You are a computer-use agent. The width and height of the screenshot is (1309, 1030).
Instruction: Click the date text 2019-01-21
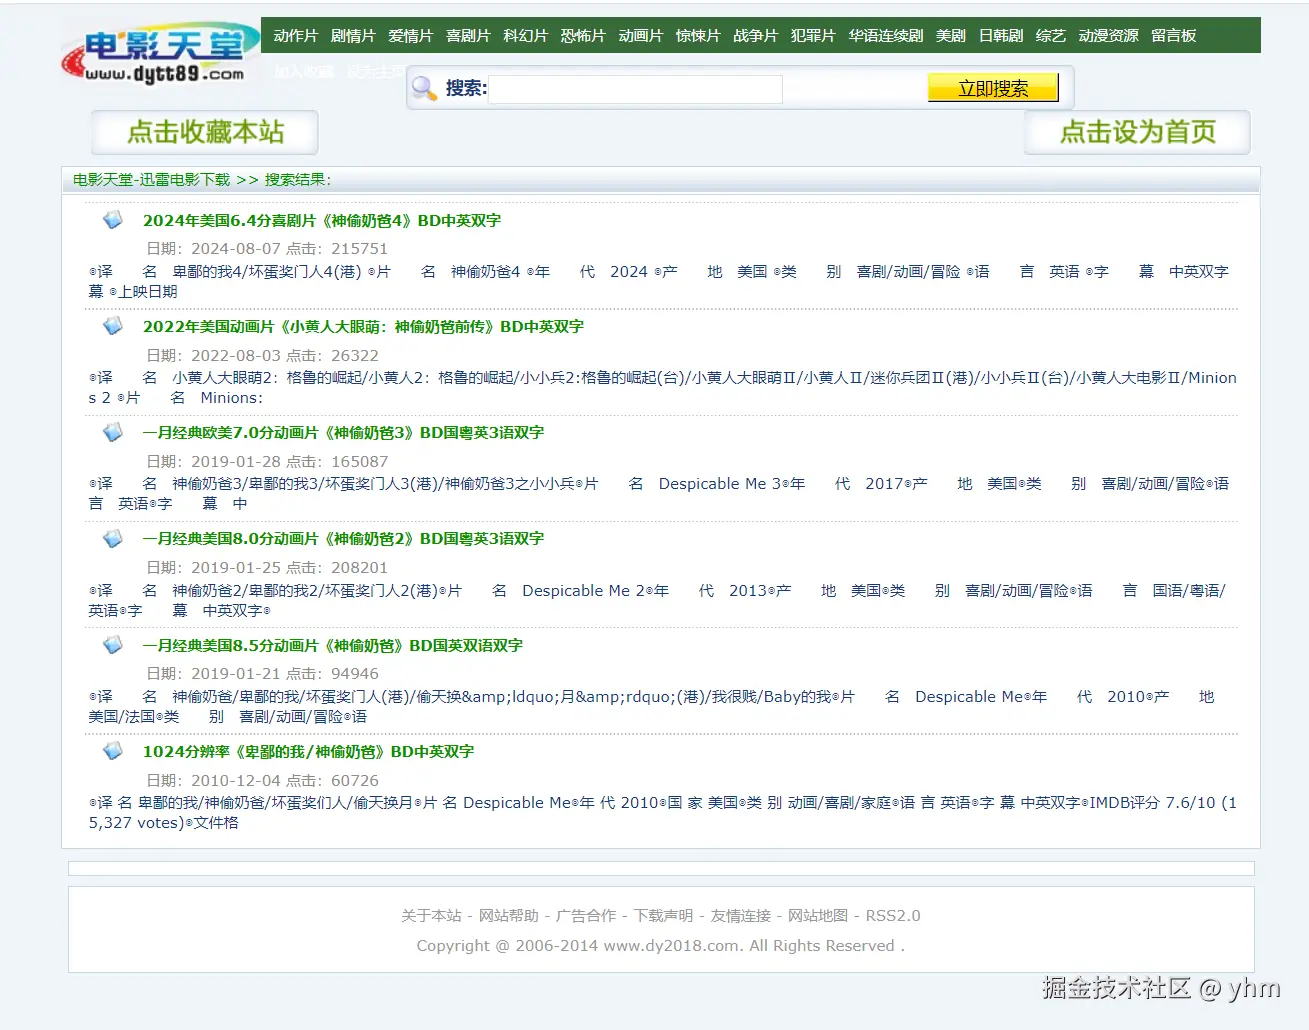[x=236, y=673]
